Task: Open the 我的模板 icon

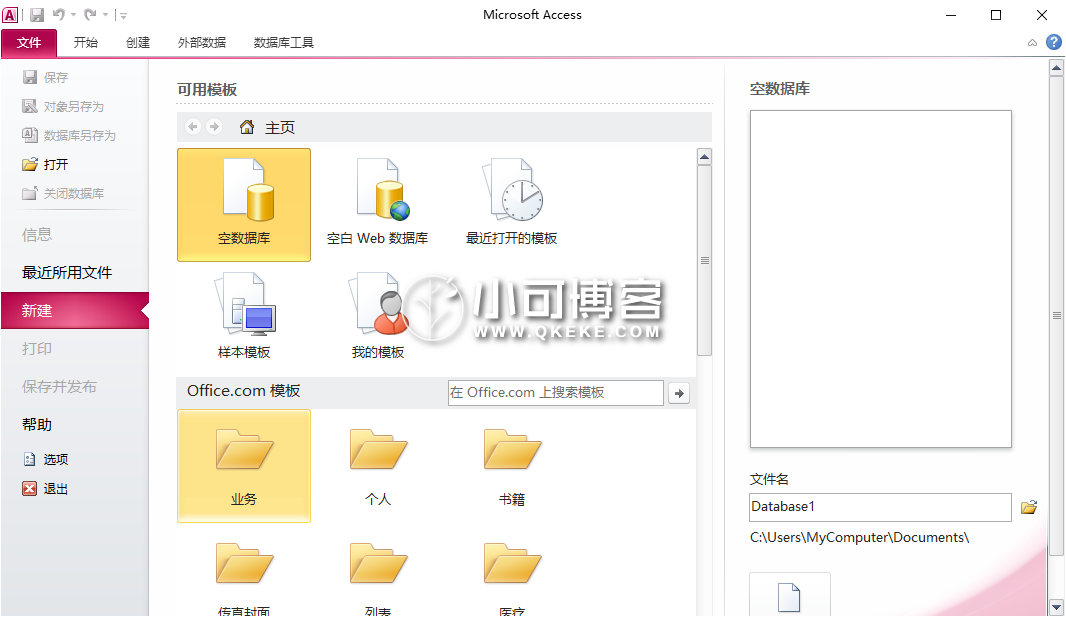Action: click(x=378, y=316)
